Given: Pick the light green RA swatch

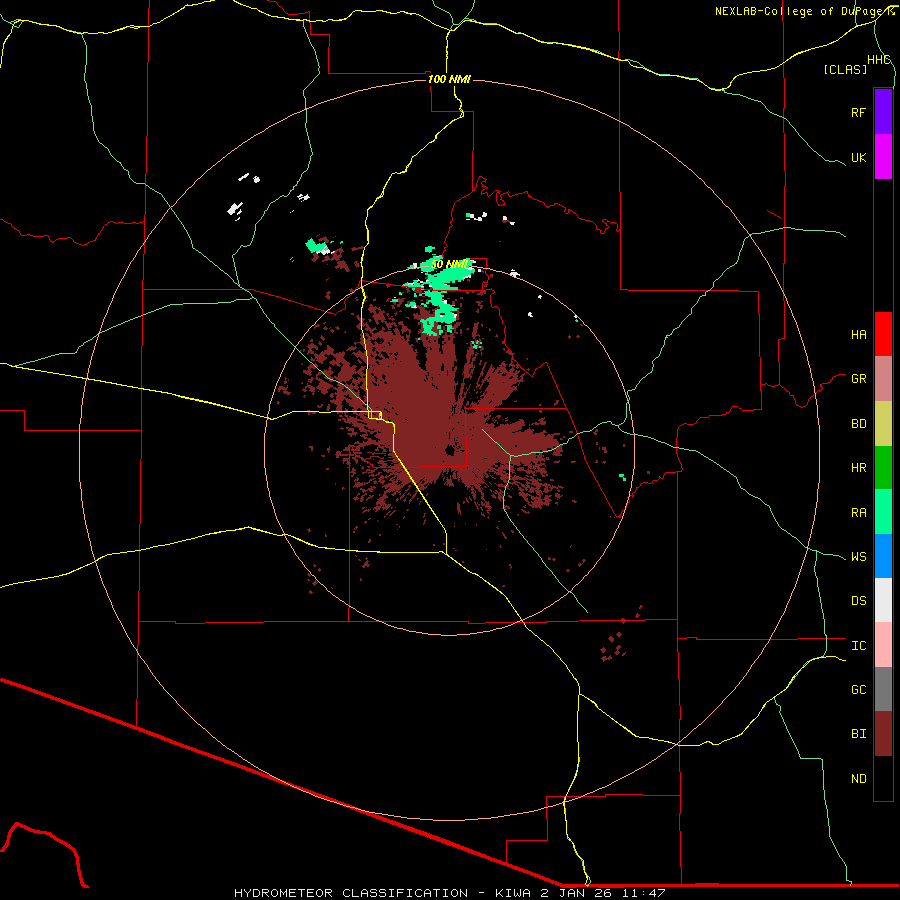Looking at the screenshot, I should [x=883, y=512].
